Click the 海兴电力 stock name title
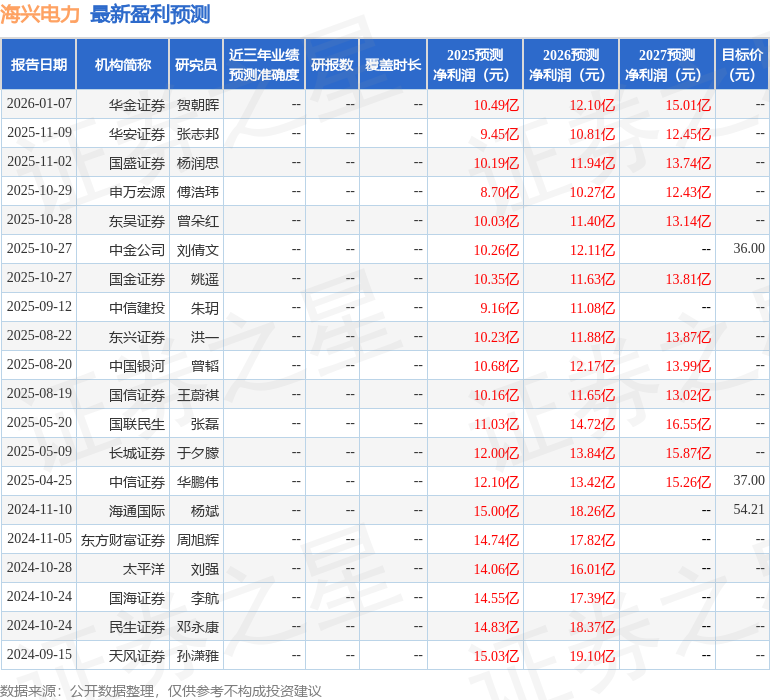The height and width of the screenshot is (700, 770). point(40,14)
